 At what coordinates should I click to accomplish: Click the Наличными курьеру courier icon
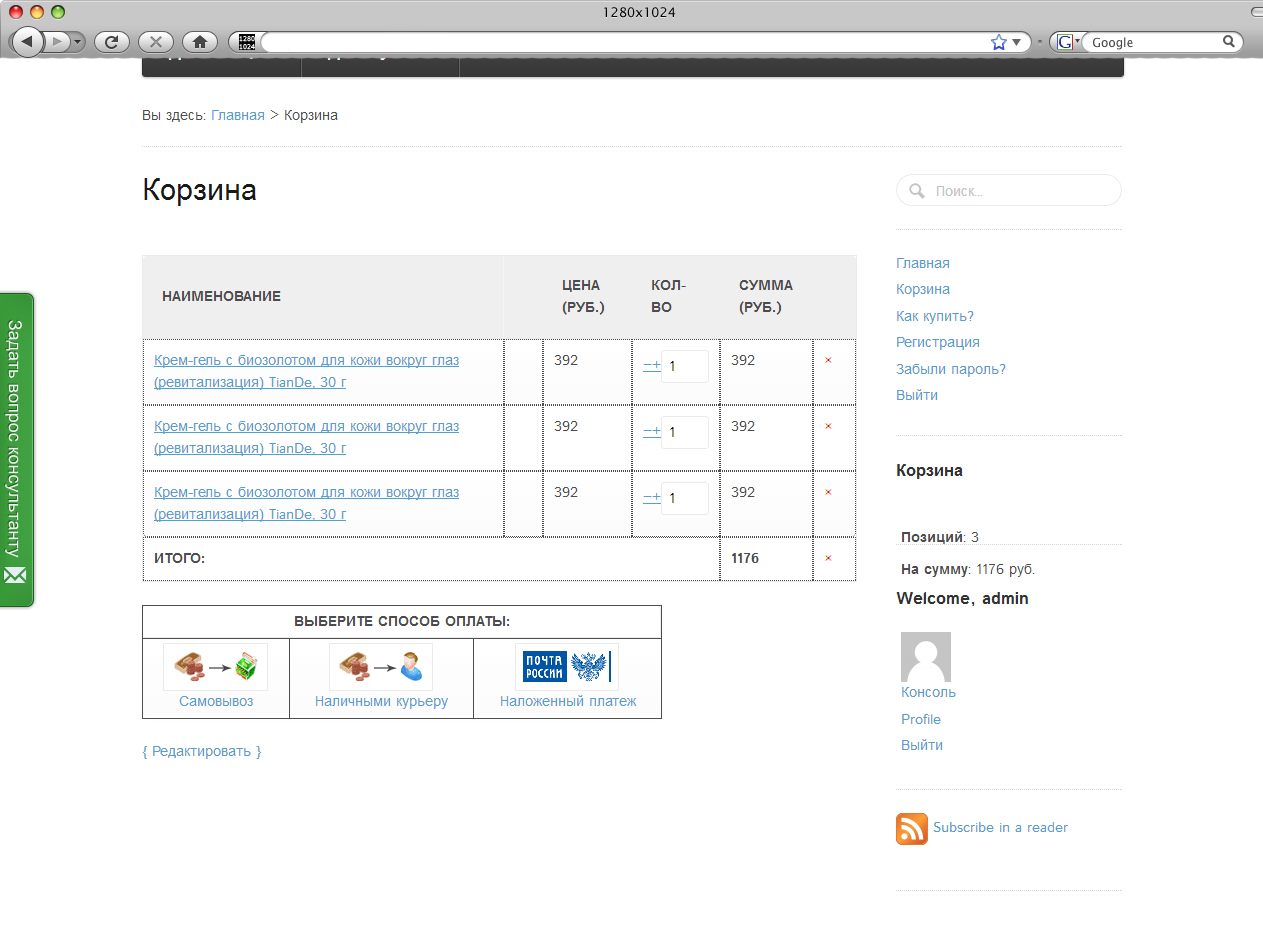coord(381,666)
